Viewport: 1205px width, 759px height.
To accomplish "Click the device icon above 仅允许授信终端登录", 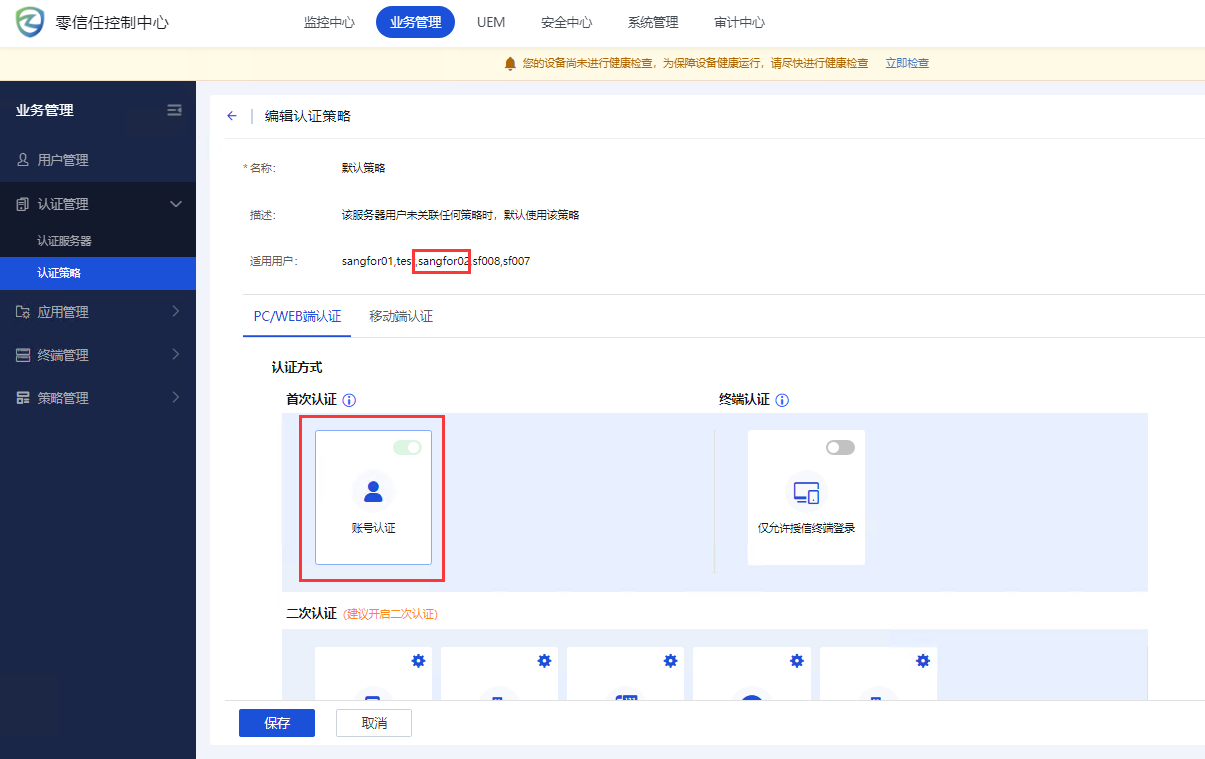I will 806,491.
